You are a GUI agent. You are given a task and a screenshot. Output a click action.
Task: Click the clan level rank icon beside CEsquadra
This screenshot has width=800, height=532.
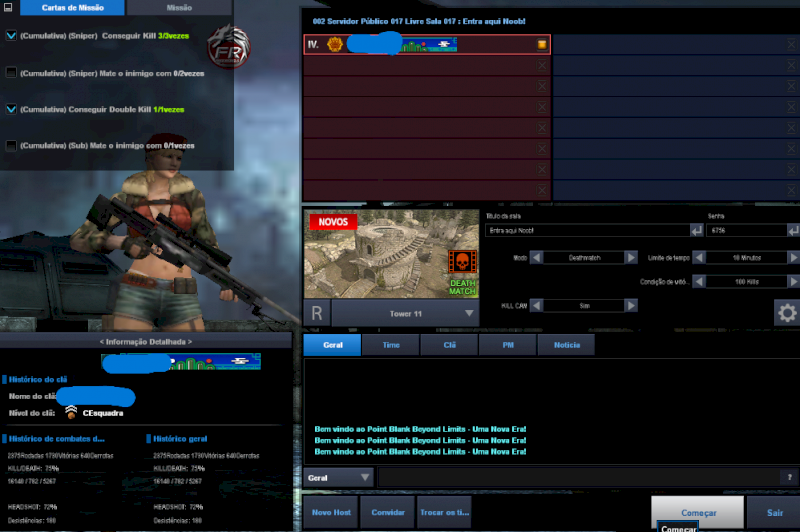(x=71, y=412)
